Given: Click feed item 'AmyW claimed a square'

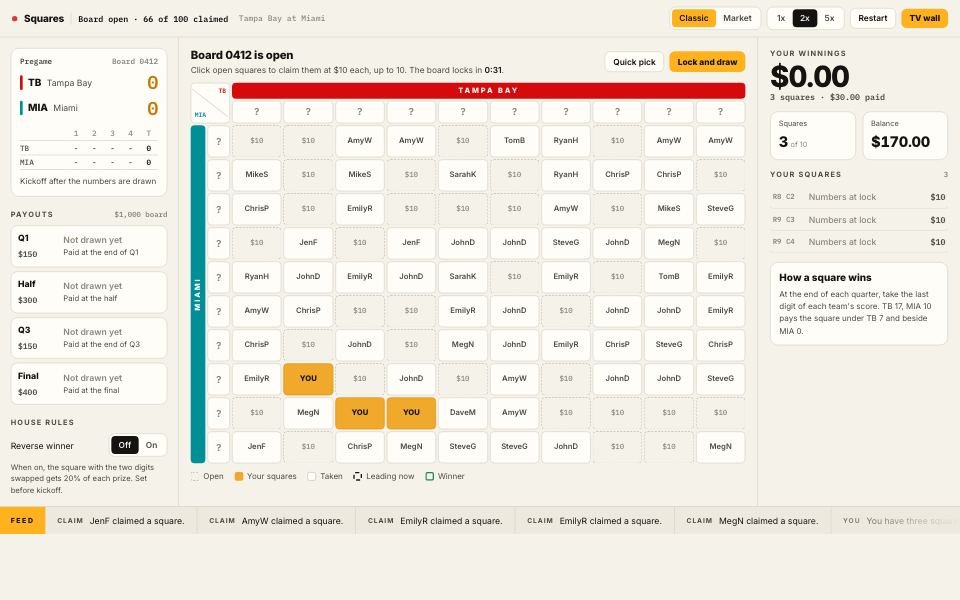Looking at the screenshot, I should [x=276, y=521].
